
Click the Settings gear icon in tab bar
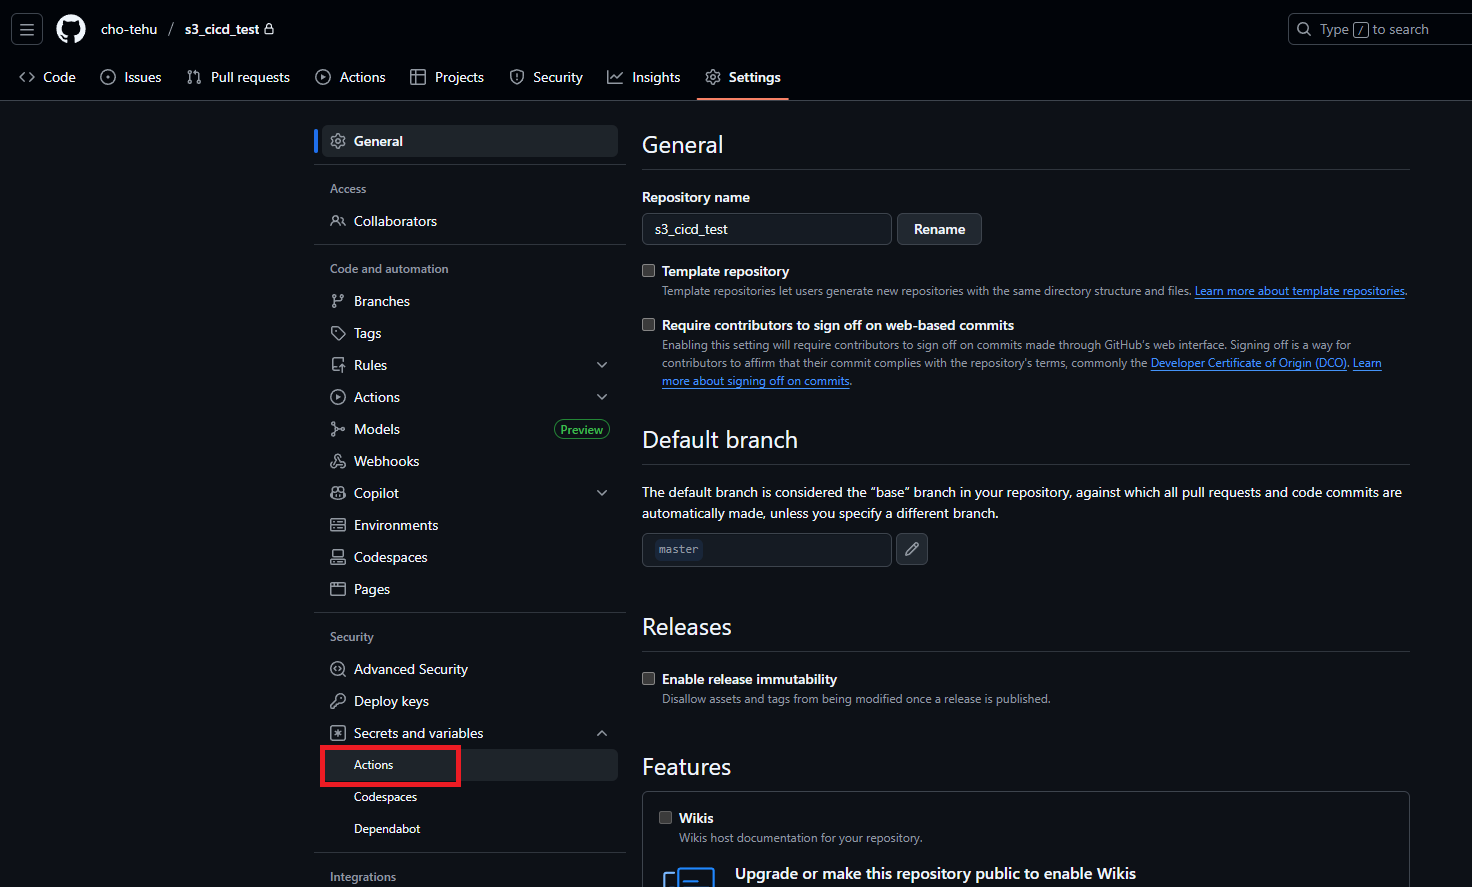[x=713, y=77]
